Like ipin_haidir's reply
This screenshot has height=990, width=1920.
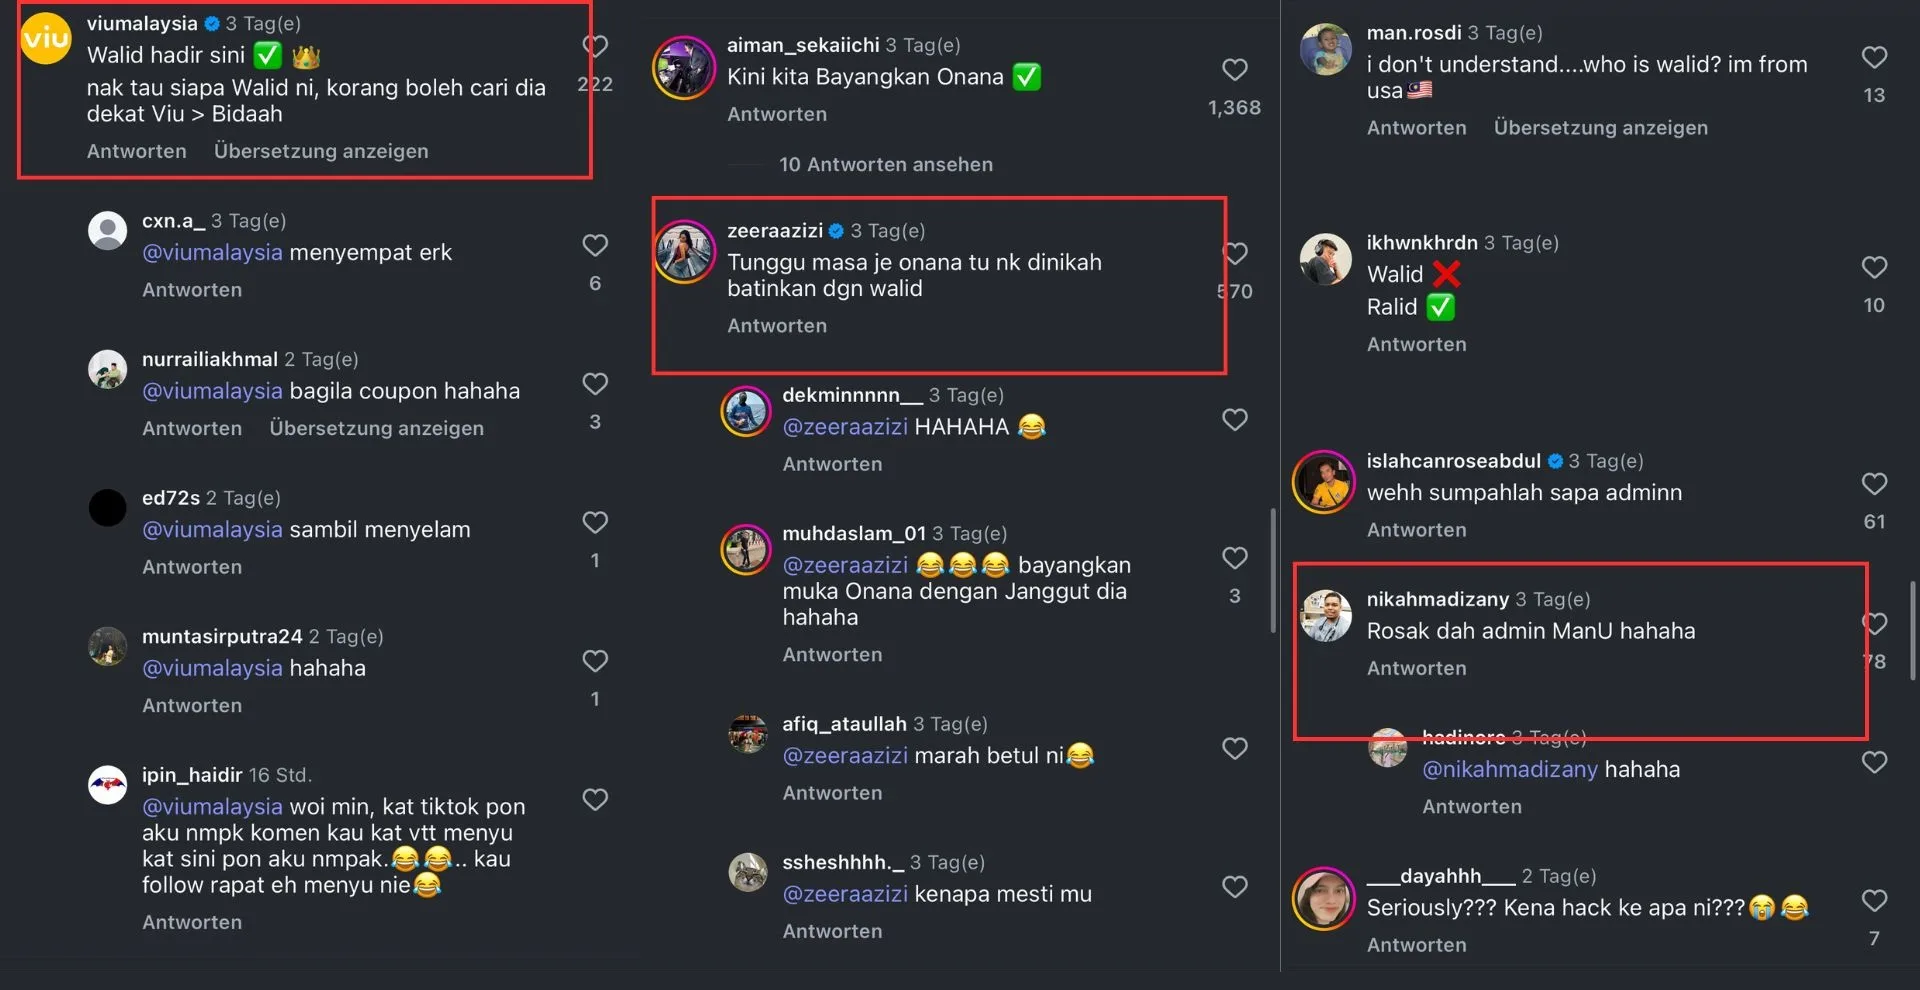(595, 800)
